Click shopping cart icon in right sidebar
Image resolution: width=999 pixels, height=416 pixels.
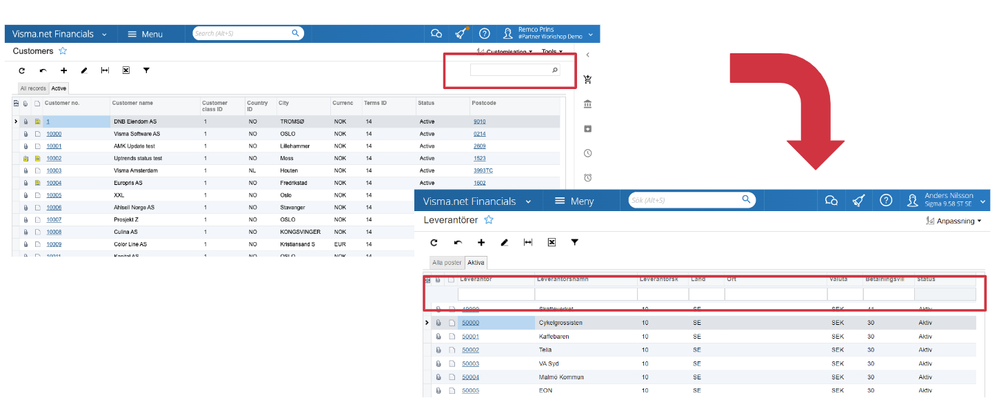587,80
